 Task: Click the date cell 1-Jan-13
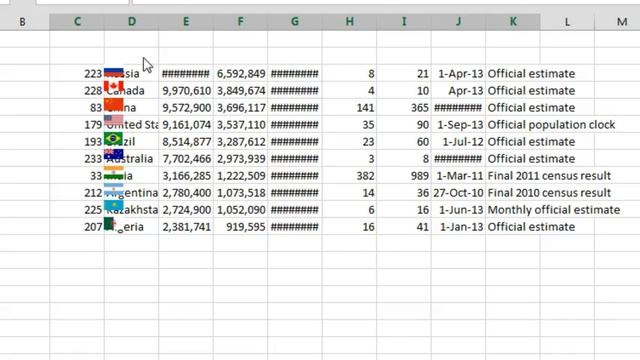pos(458,227)
